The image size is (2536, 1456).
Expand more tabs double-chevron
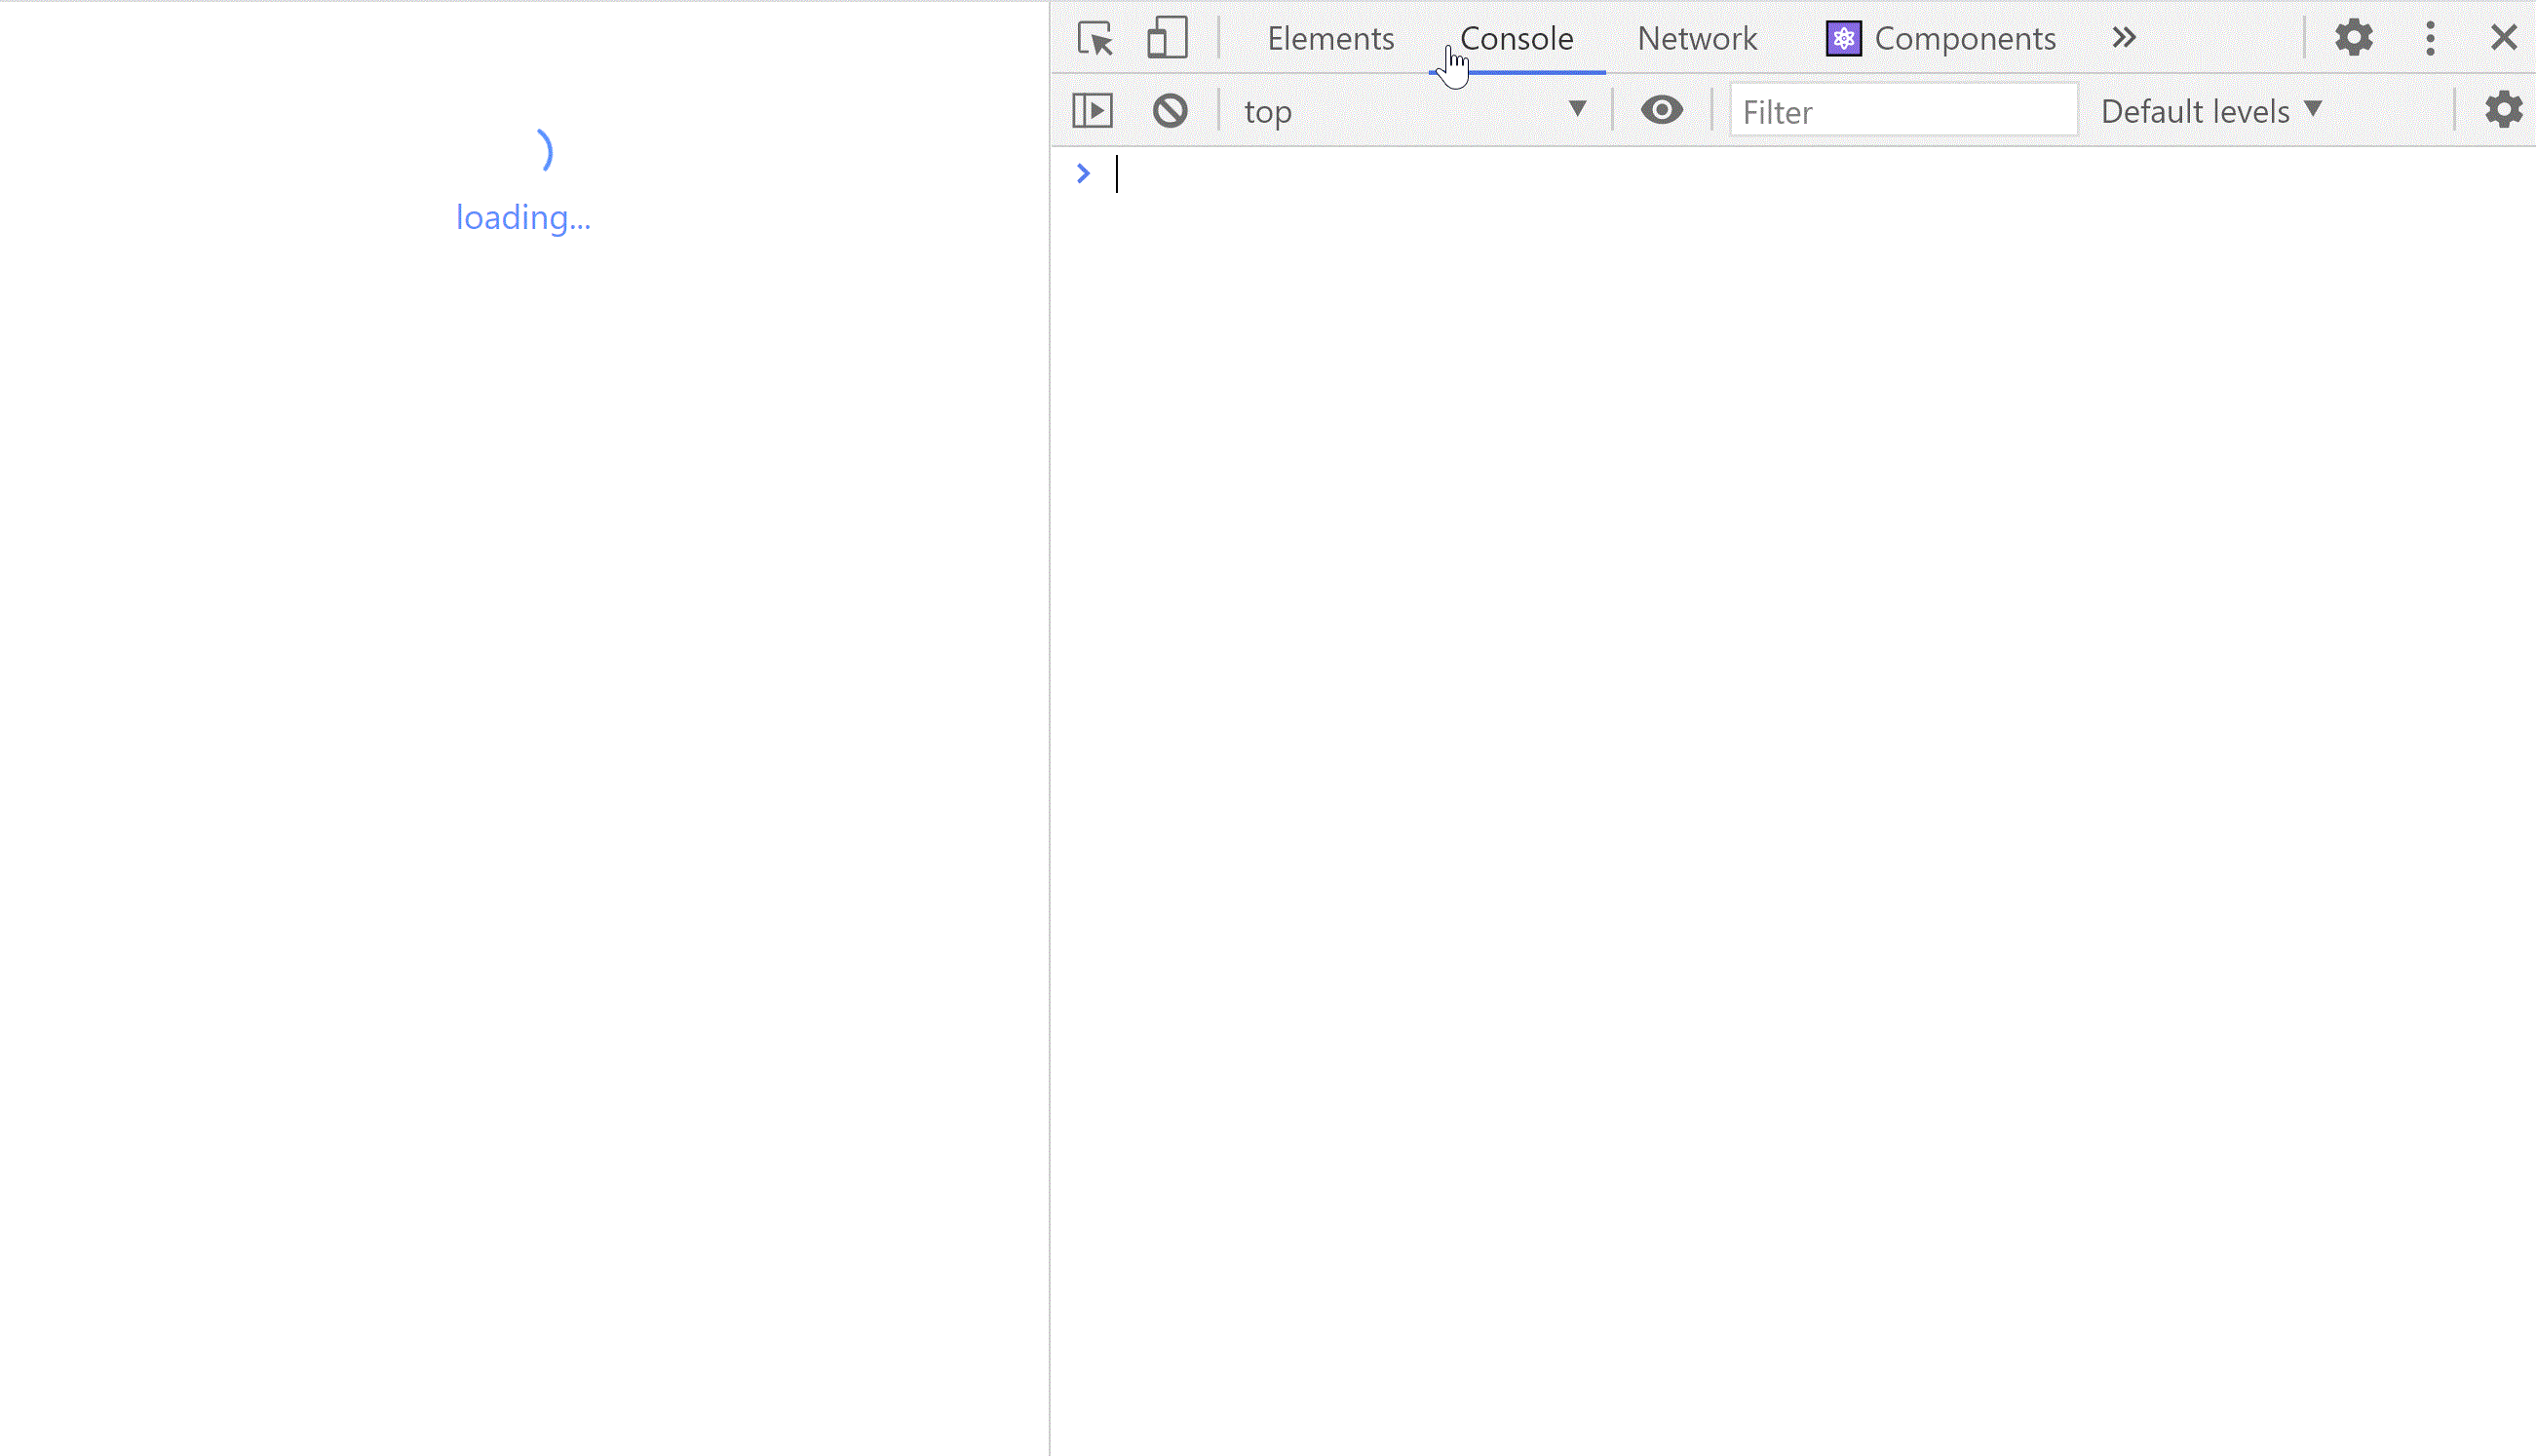[x=2124, y=38]
